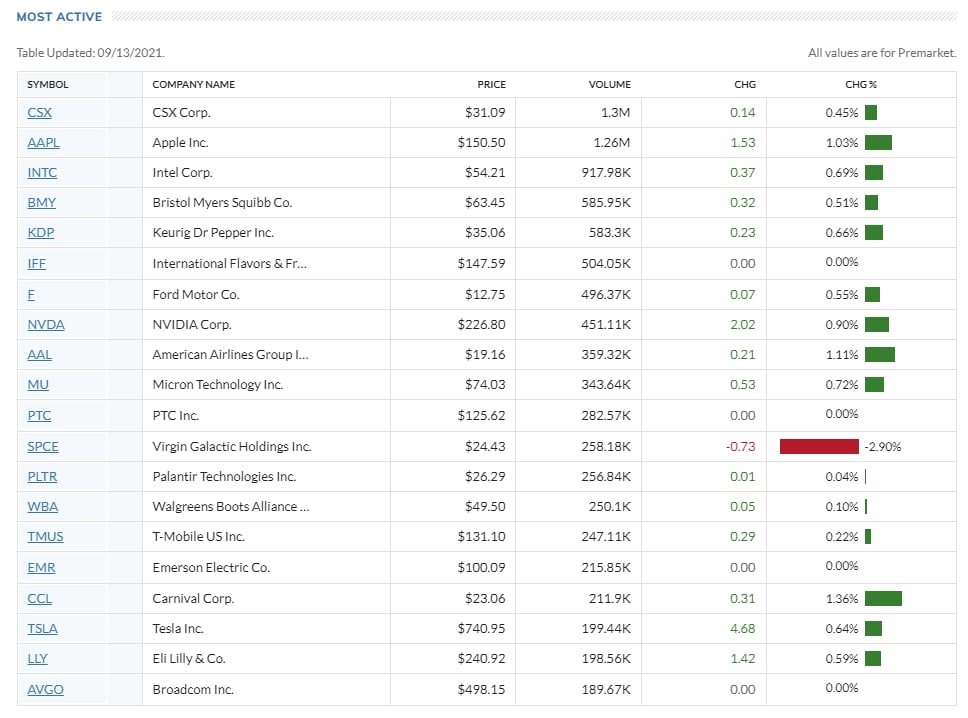
Task: Click the Tesla change value 4.68
Action: [743, 628]
